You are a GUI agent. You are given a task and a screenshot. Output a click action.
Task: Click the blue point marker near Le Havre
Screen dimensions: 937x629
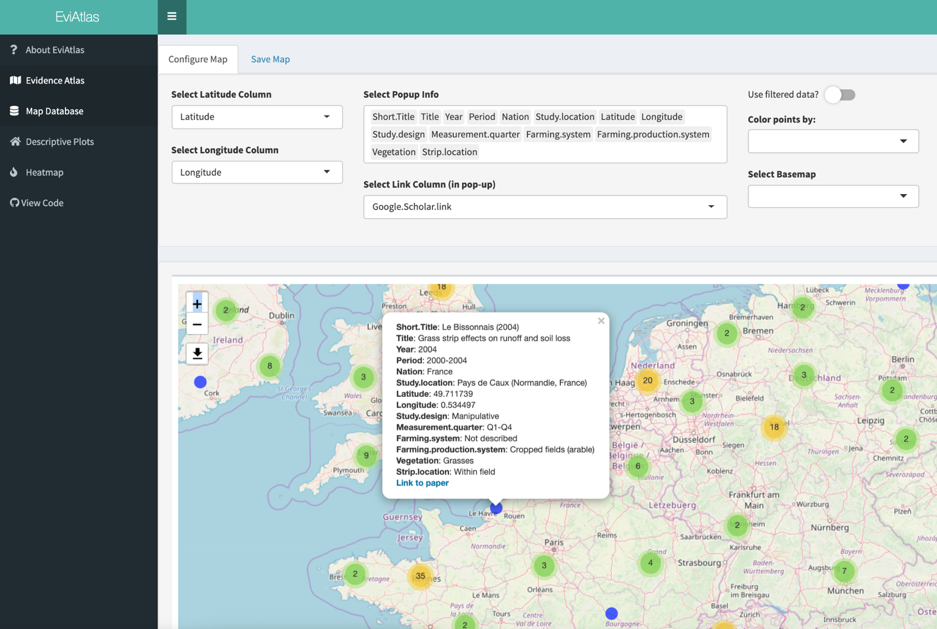point(496,508)
